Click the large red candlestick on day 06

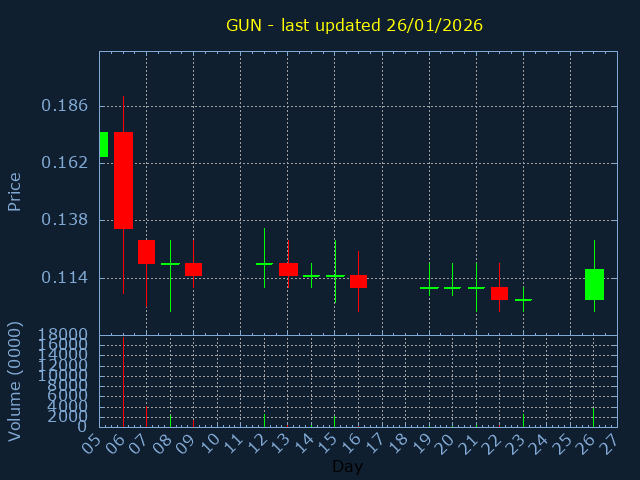(x=123, y=180)
